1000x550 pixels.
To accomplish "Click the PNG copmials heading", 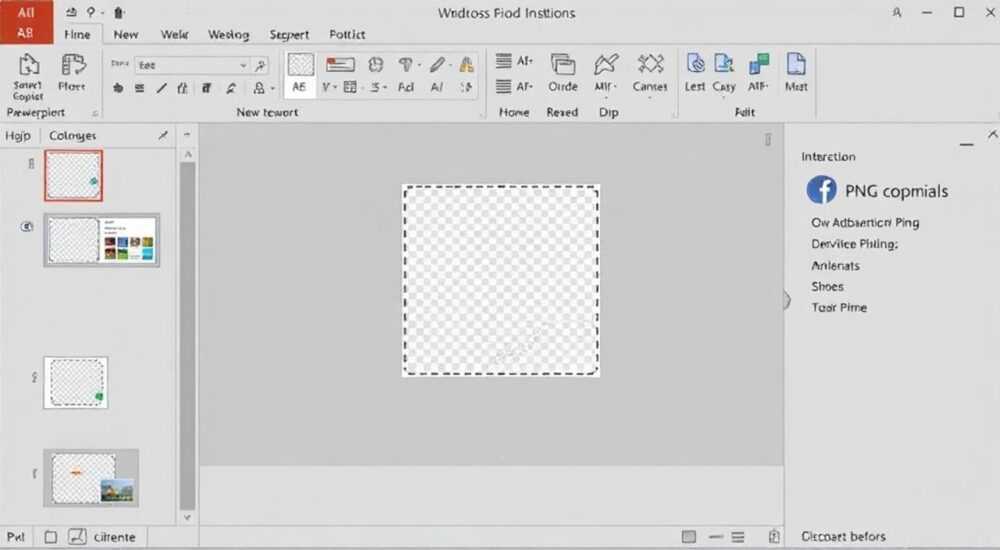I will coord(896,191).
